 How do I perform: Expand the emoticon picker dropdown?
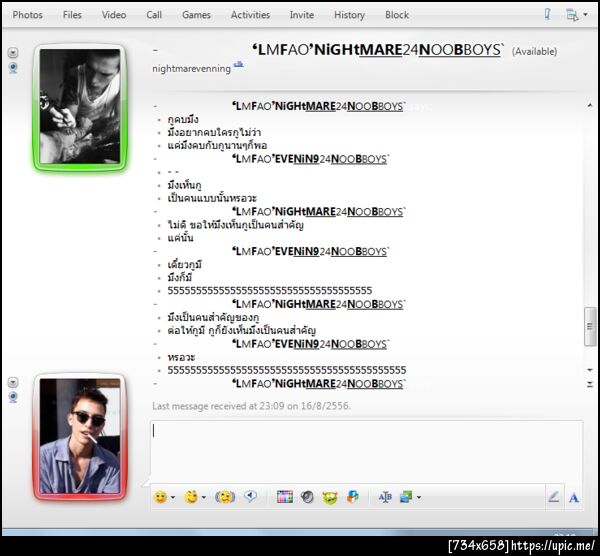click(x=173, y=497)
